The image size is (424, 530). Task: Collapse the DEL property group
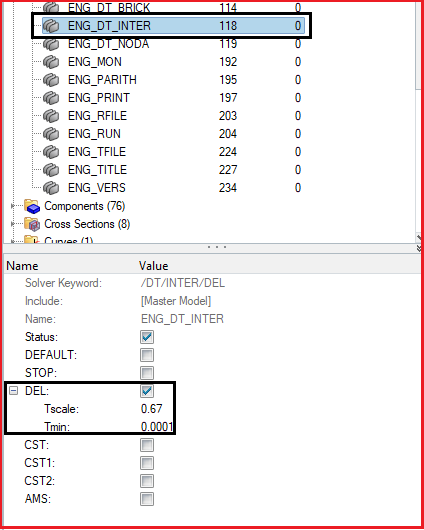point(14,391)
